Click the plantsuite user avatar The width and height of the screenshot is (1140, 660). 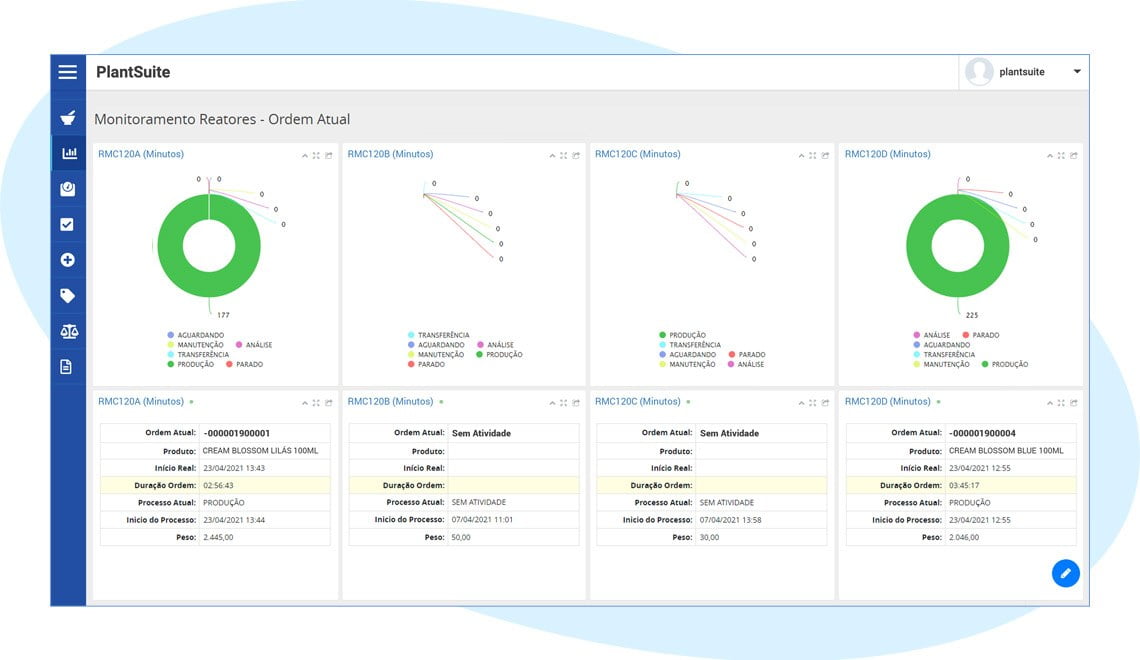[x=979, y=72]
